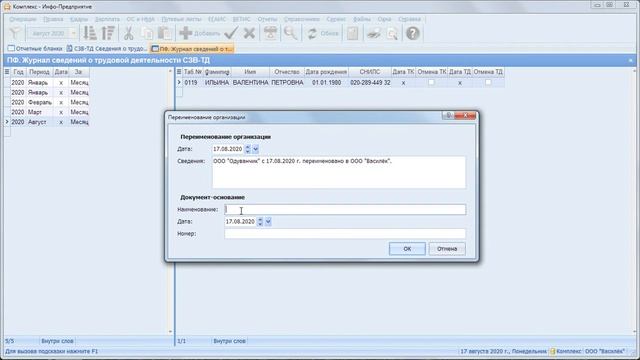Click the 'Номер' input field

point(345,234)
